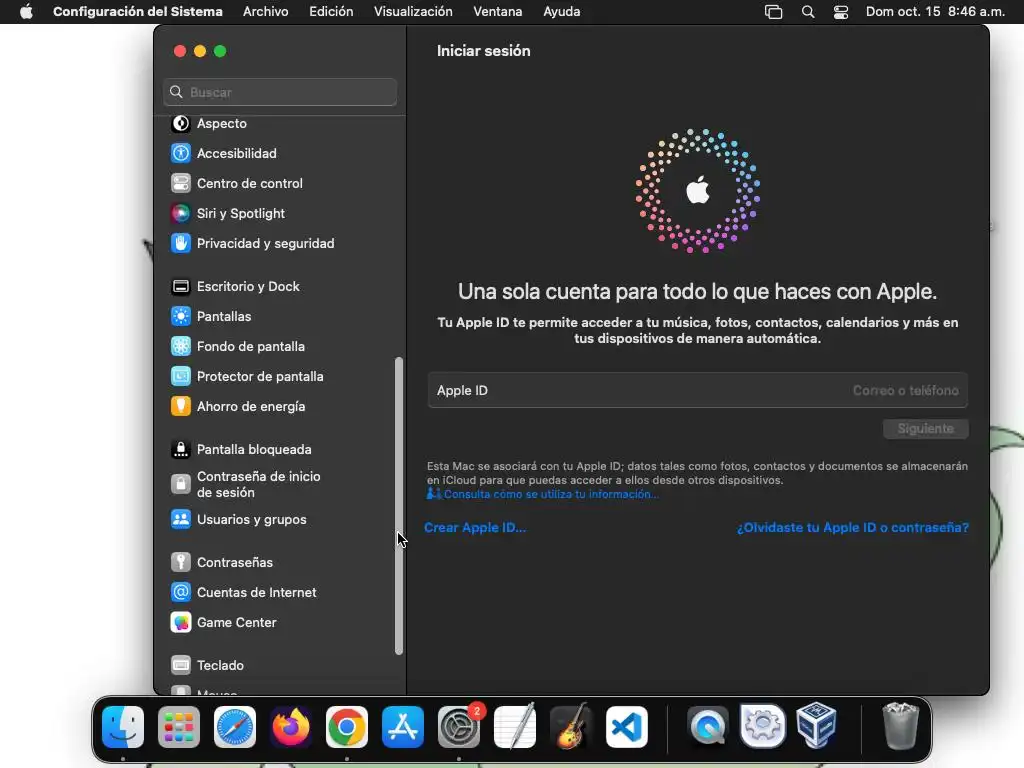The height and width of the screenshot is (768, 1024).
Task: Open Firefox from the Dock
Action: (x=291, y=727)
